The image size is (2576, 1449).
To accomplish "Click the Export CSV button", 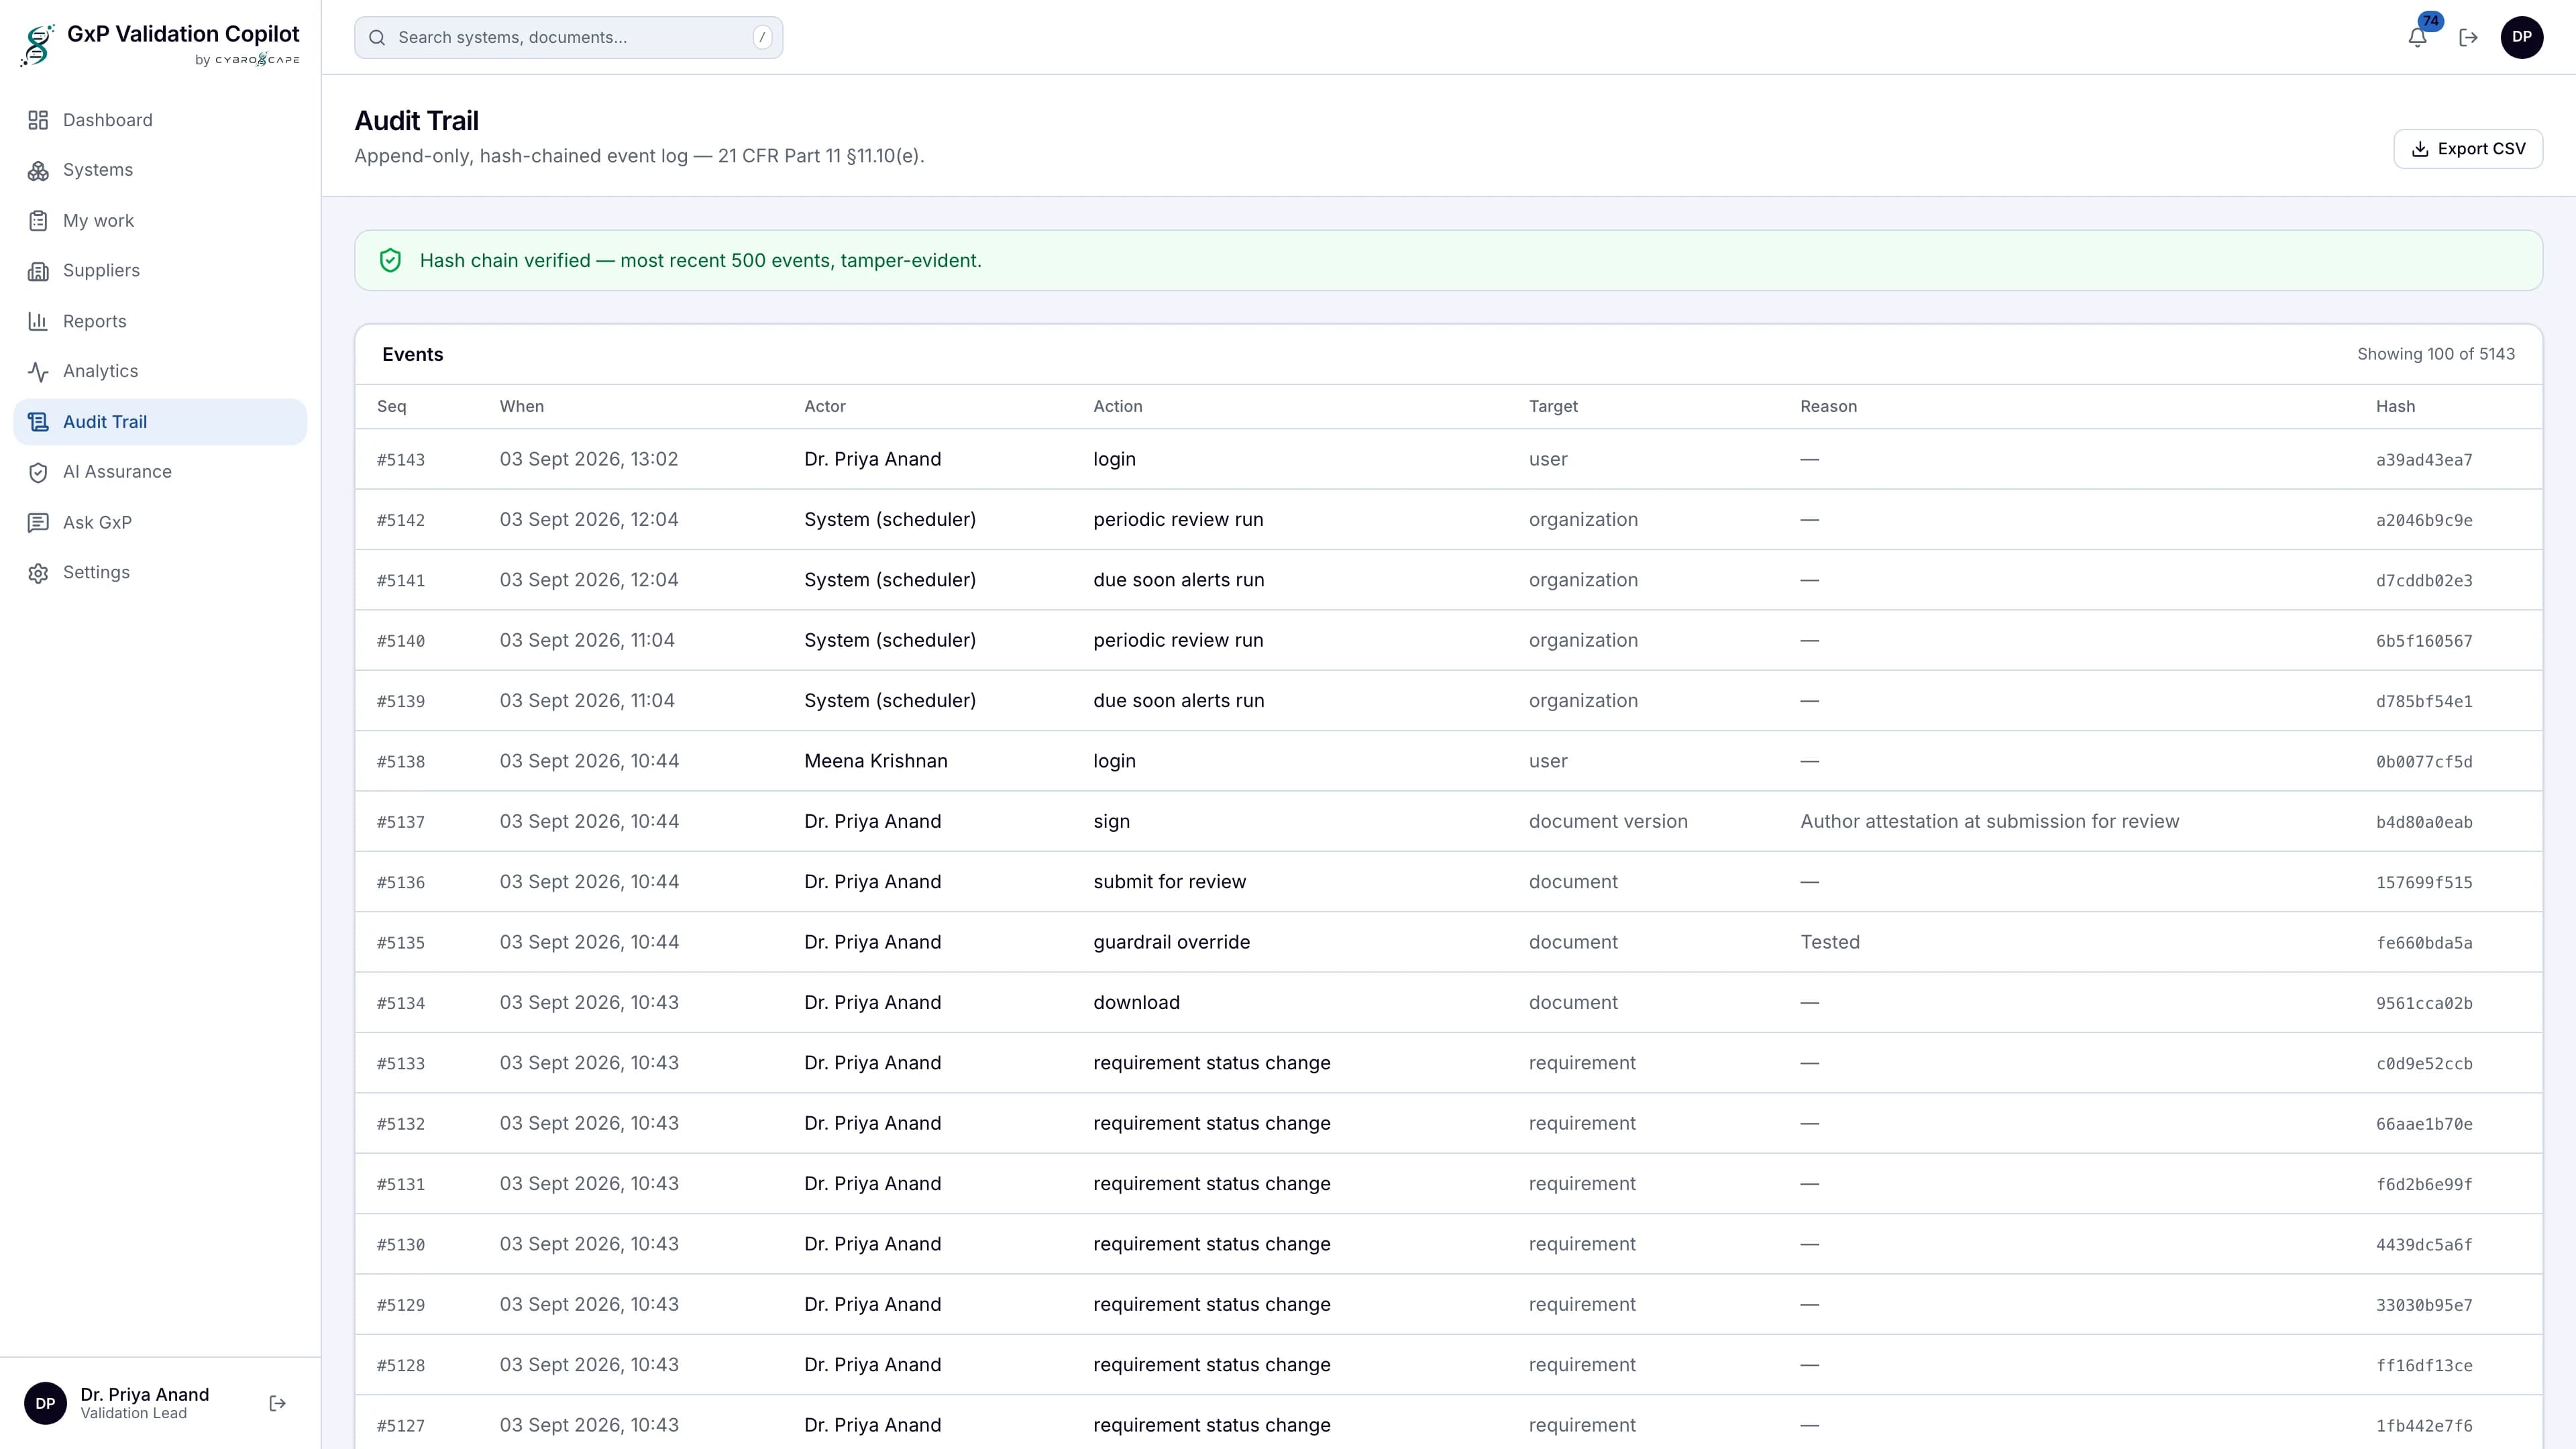I will coord(2467,149).
